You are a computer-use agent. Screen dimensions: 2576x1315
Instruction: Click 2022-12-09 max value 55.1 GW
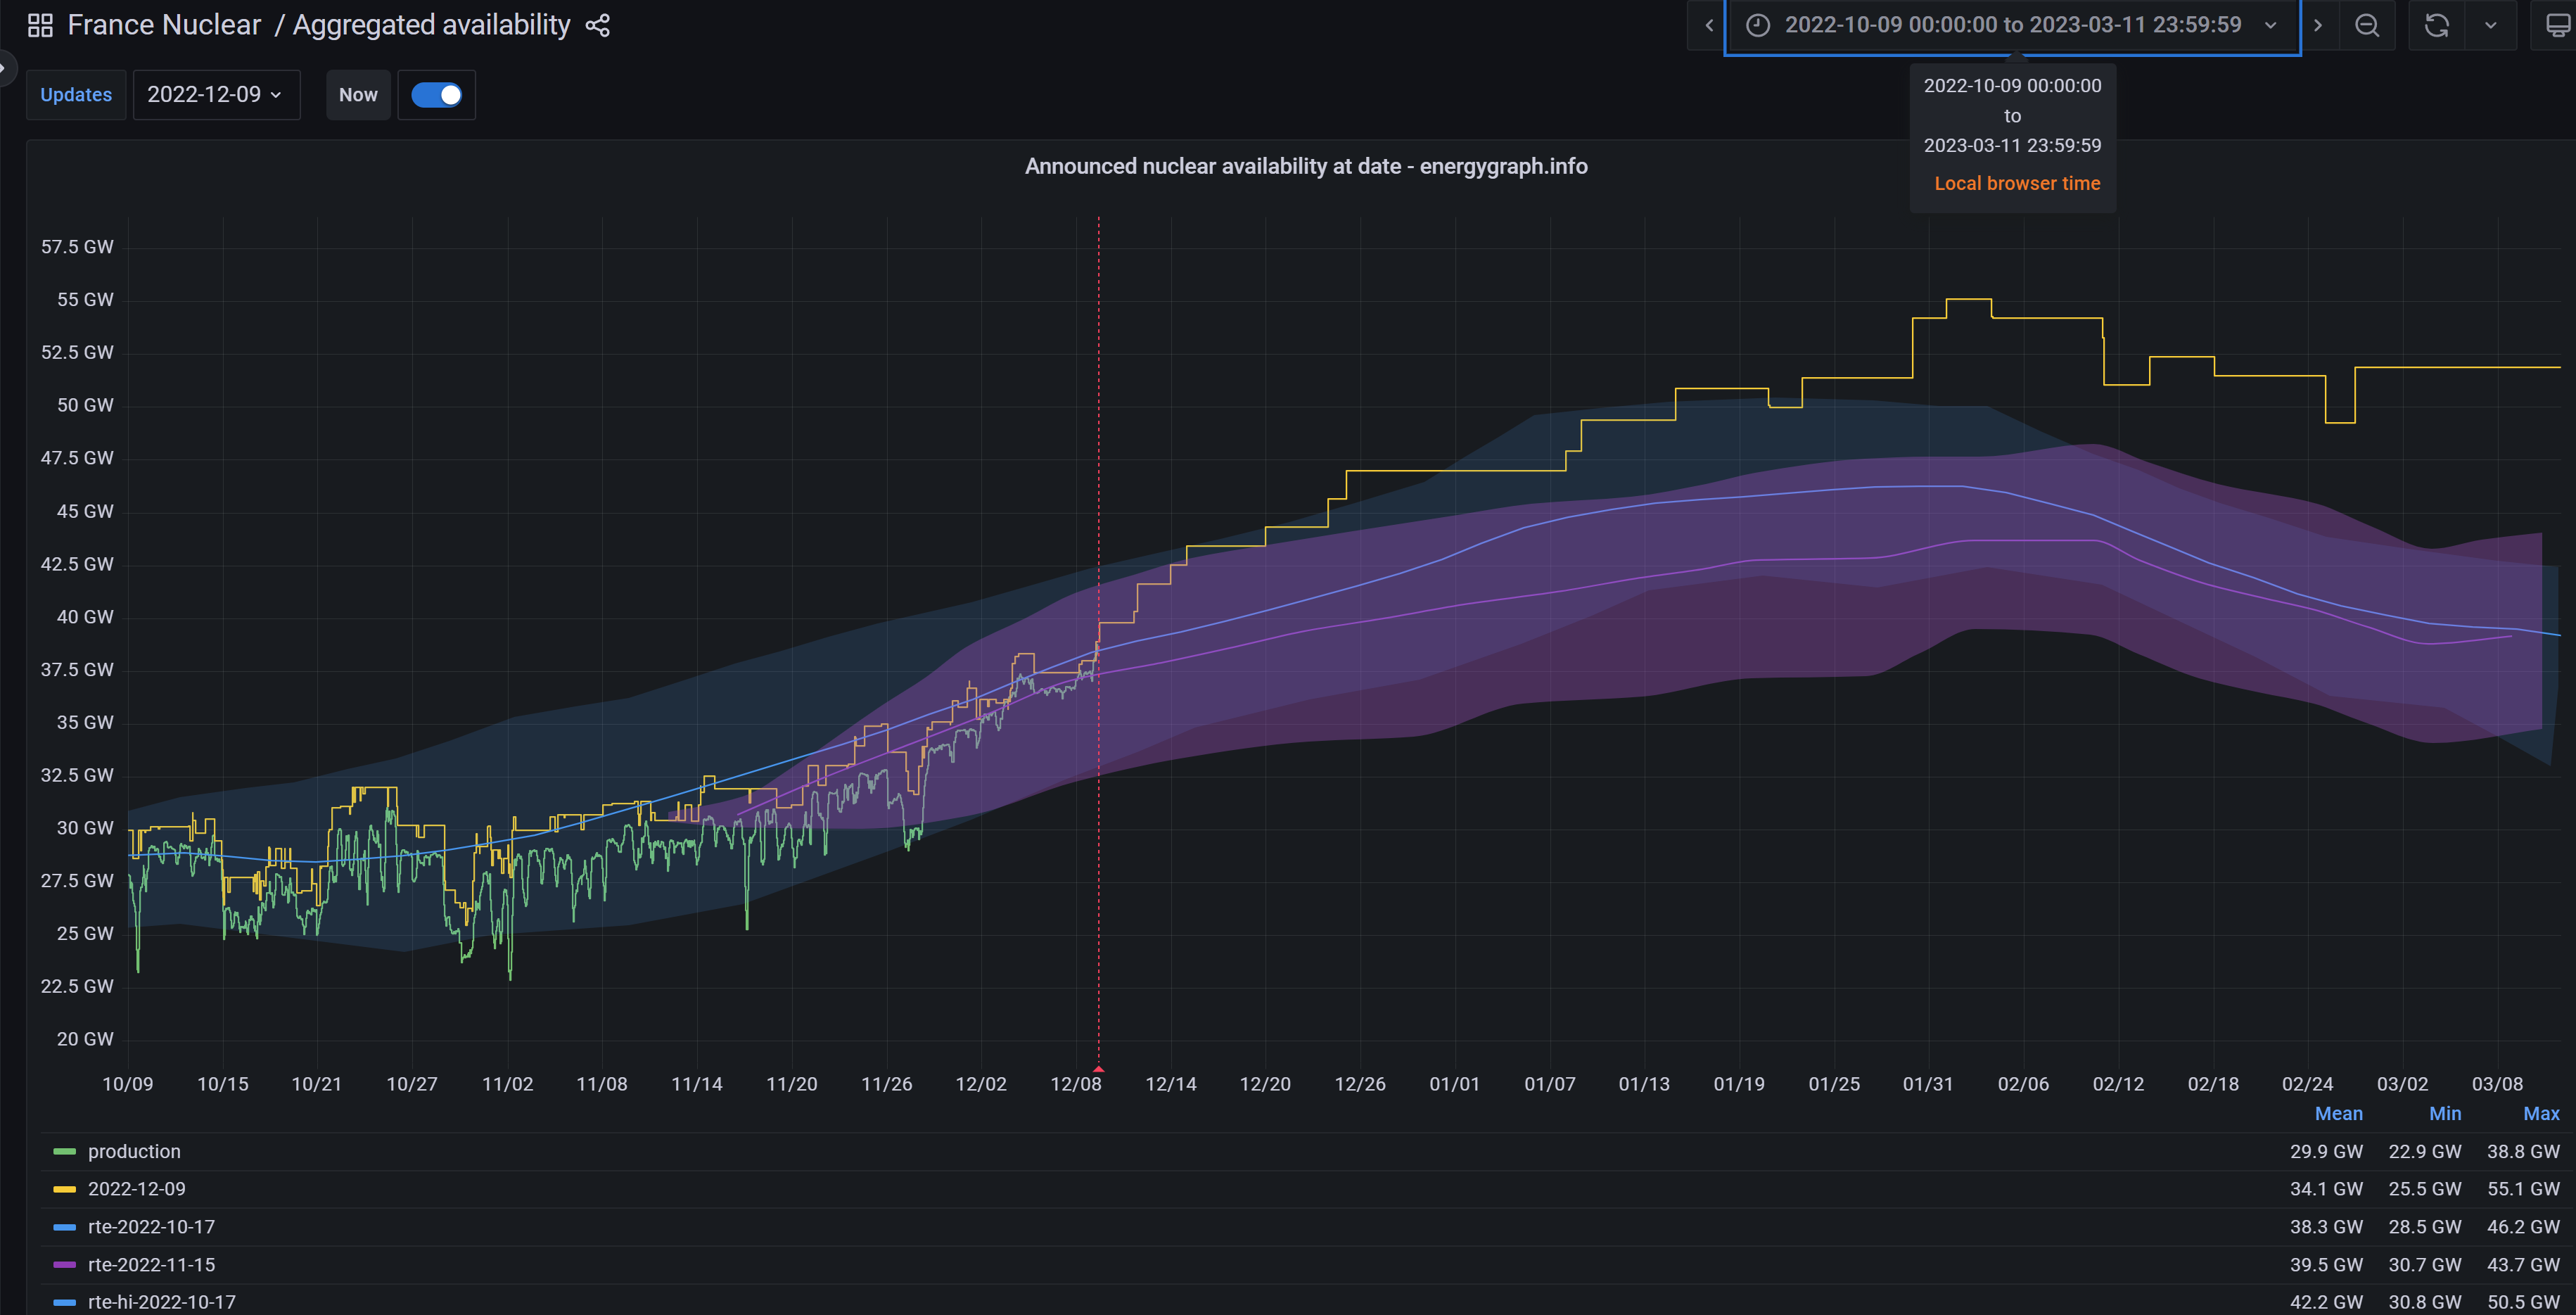pyautogui.click(x=2523, y=1189)
